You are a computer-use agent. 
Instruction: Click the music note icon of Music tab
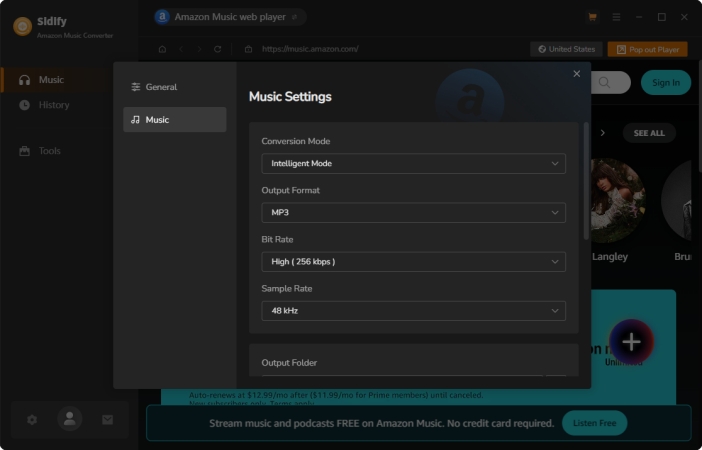[135, 120]
